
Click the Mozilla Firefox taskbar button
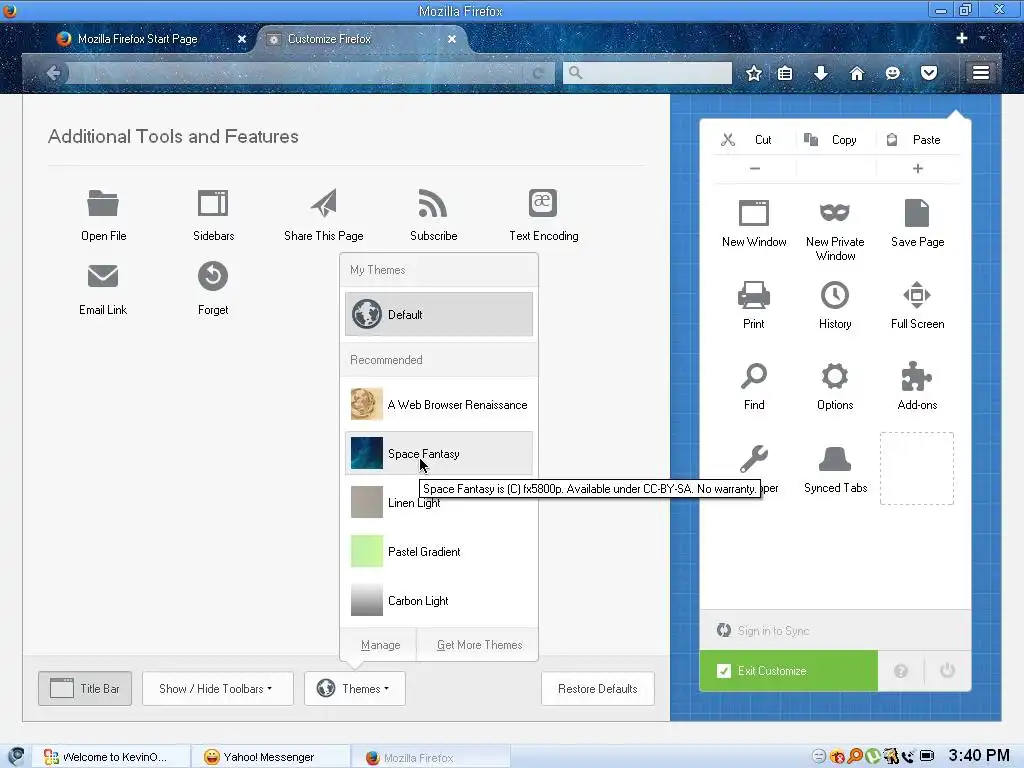pyautogui.click(x=431, y=758)
